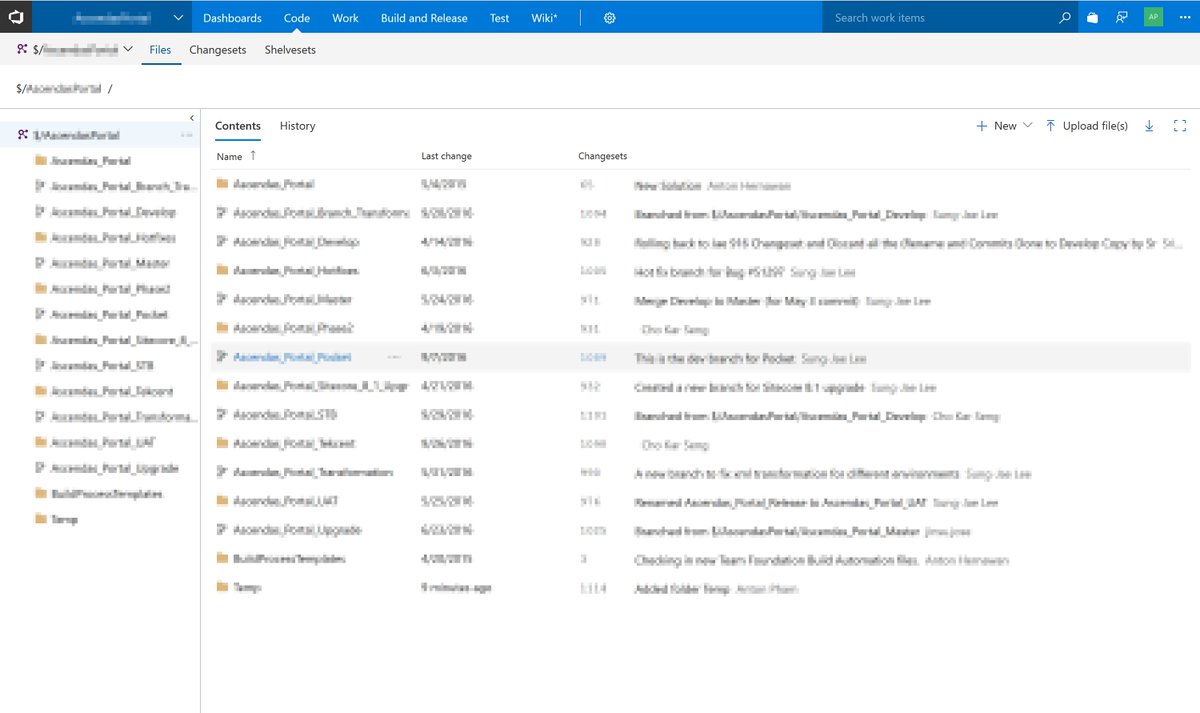Open the settings gear in the top navigation
Screen dimensions: 1200x713
(610, 18)
